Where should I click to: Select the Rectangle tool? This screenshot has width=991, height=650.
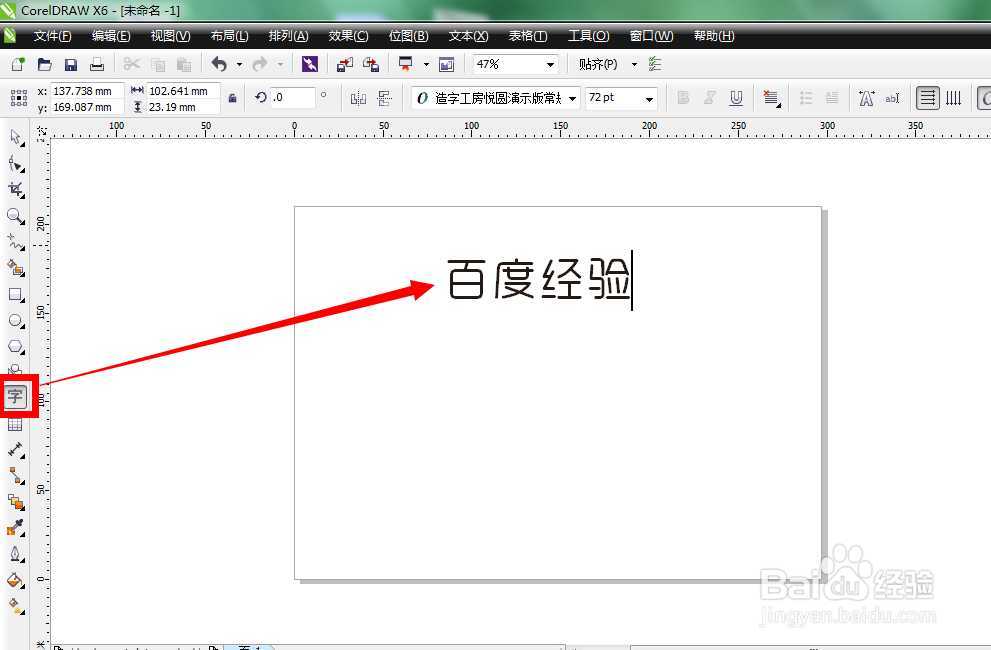(x=16, y=293)
